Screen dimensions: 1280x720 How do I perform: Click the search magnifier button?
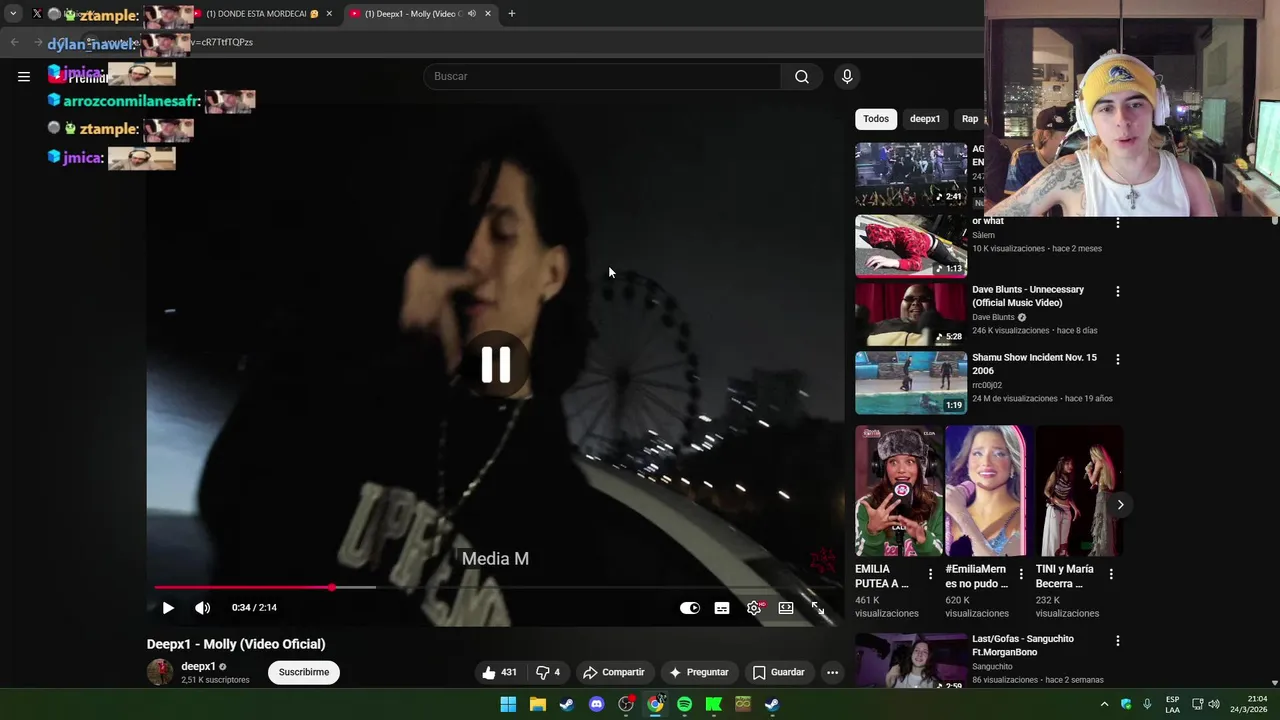(802, 76)
